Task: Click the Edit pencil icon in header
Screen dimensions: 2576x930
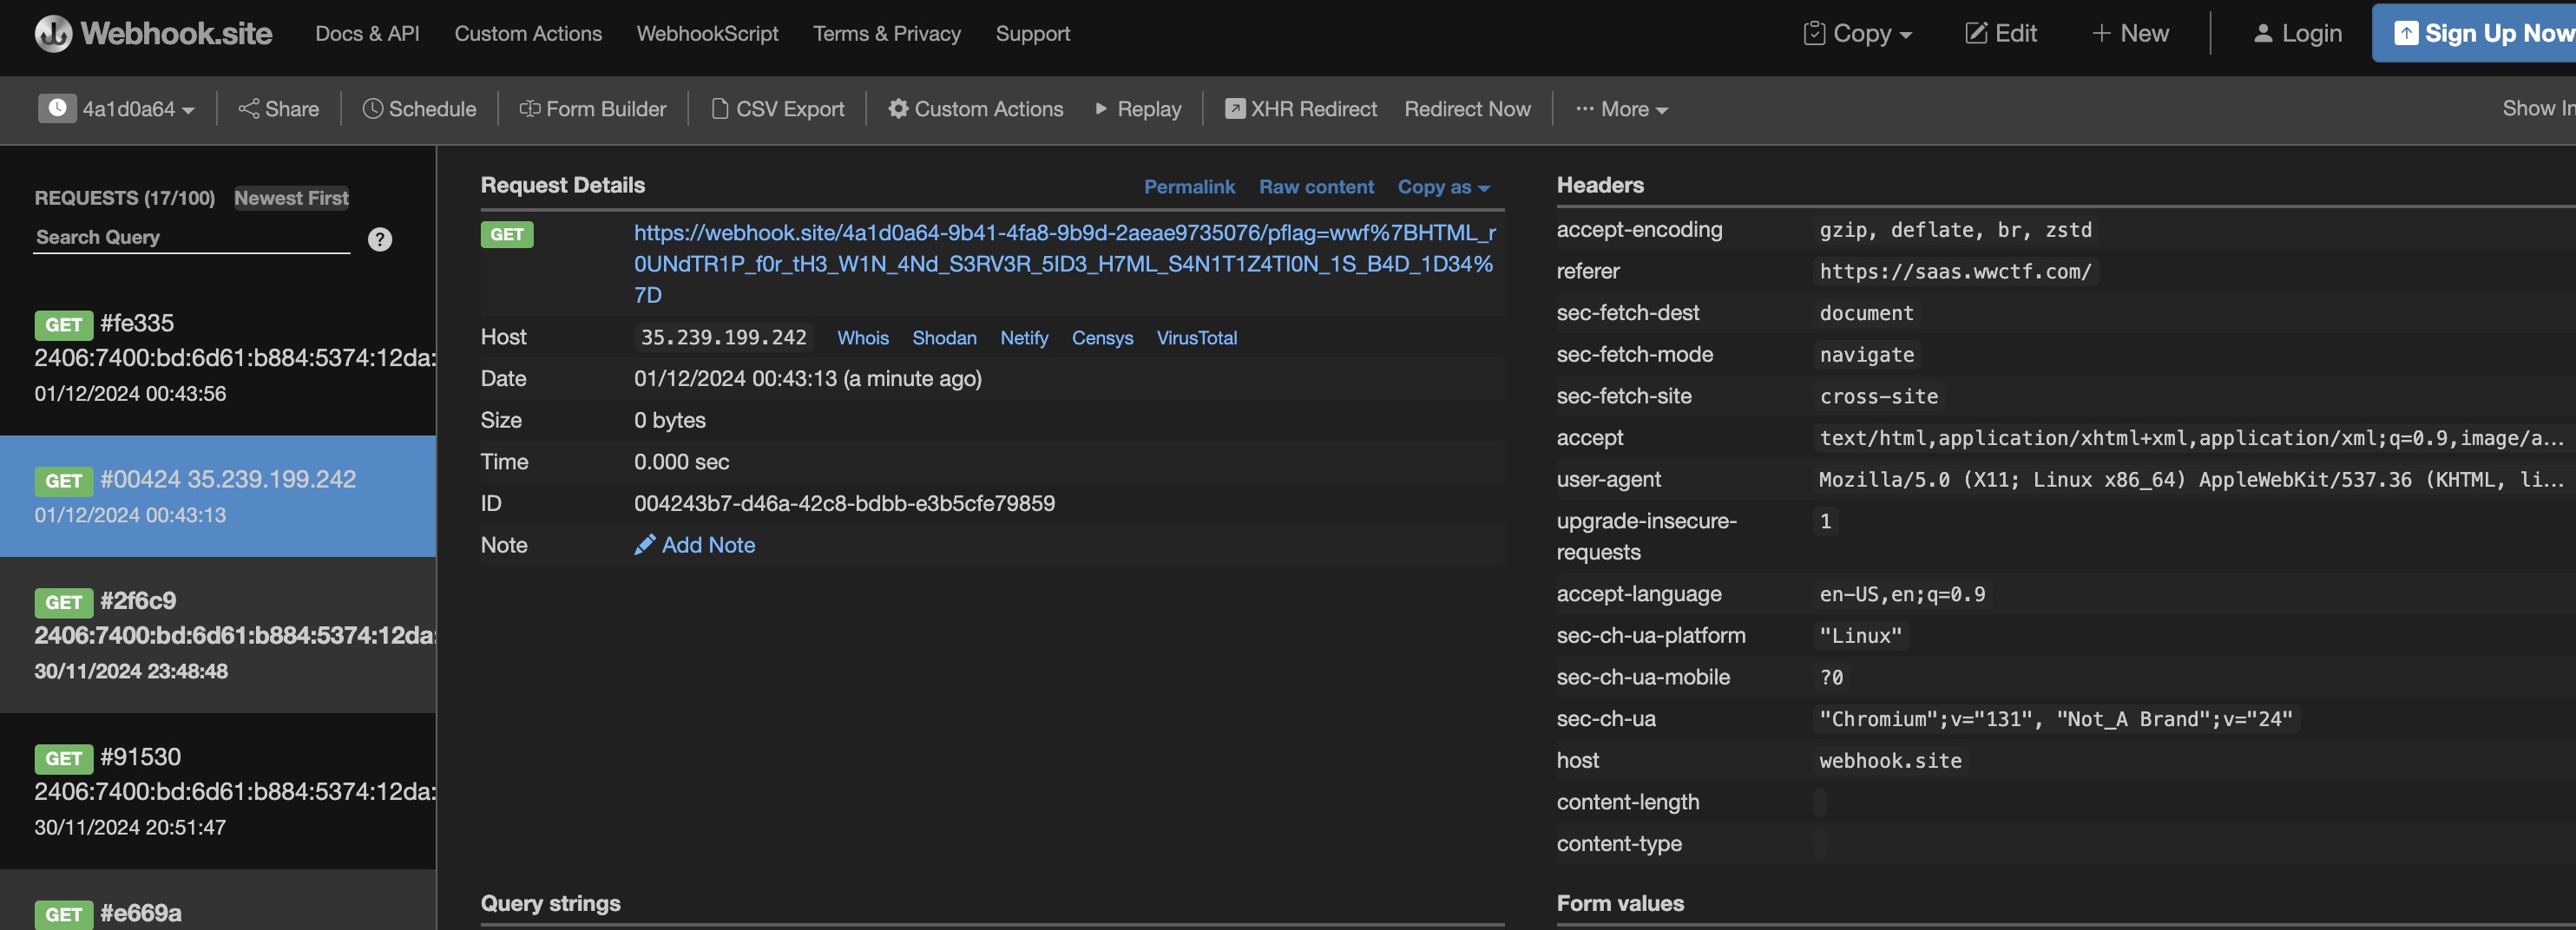Action: point(1976,33)
